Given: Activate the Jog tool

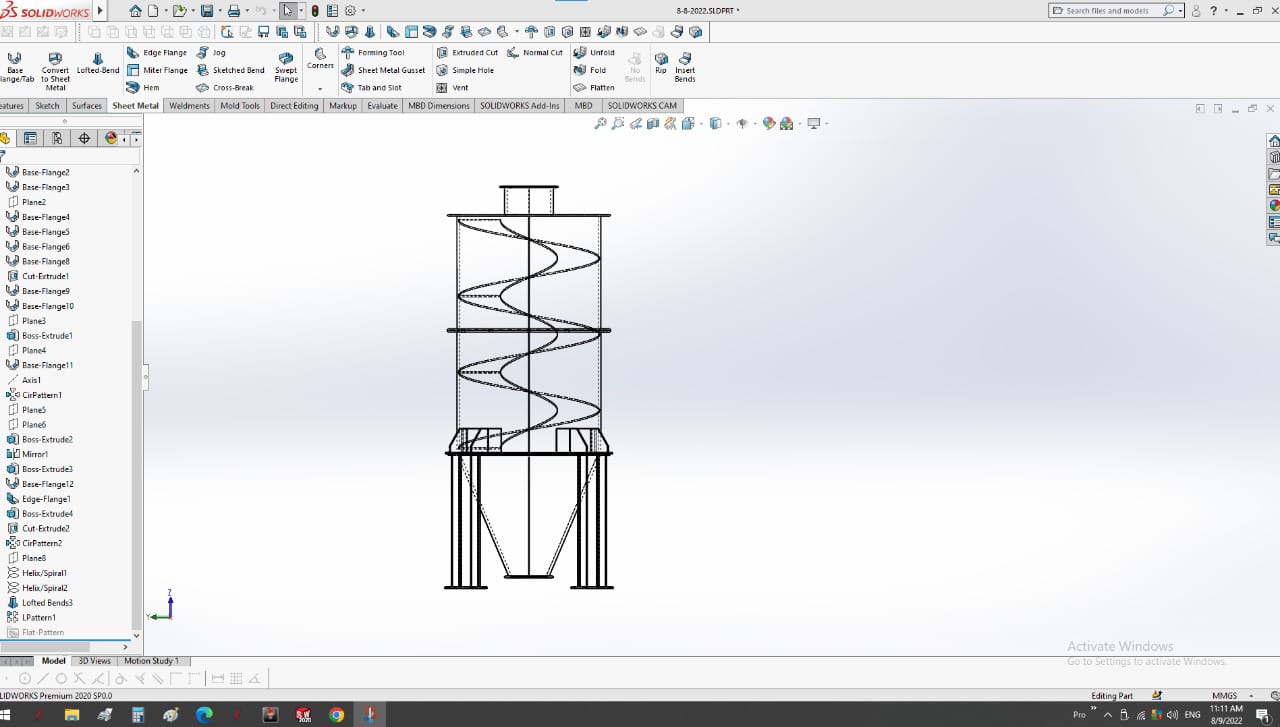Looking at the screenshot, I should point(211,53).
